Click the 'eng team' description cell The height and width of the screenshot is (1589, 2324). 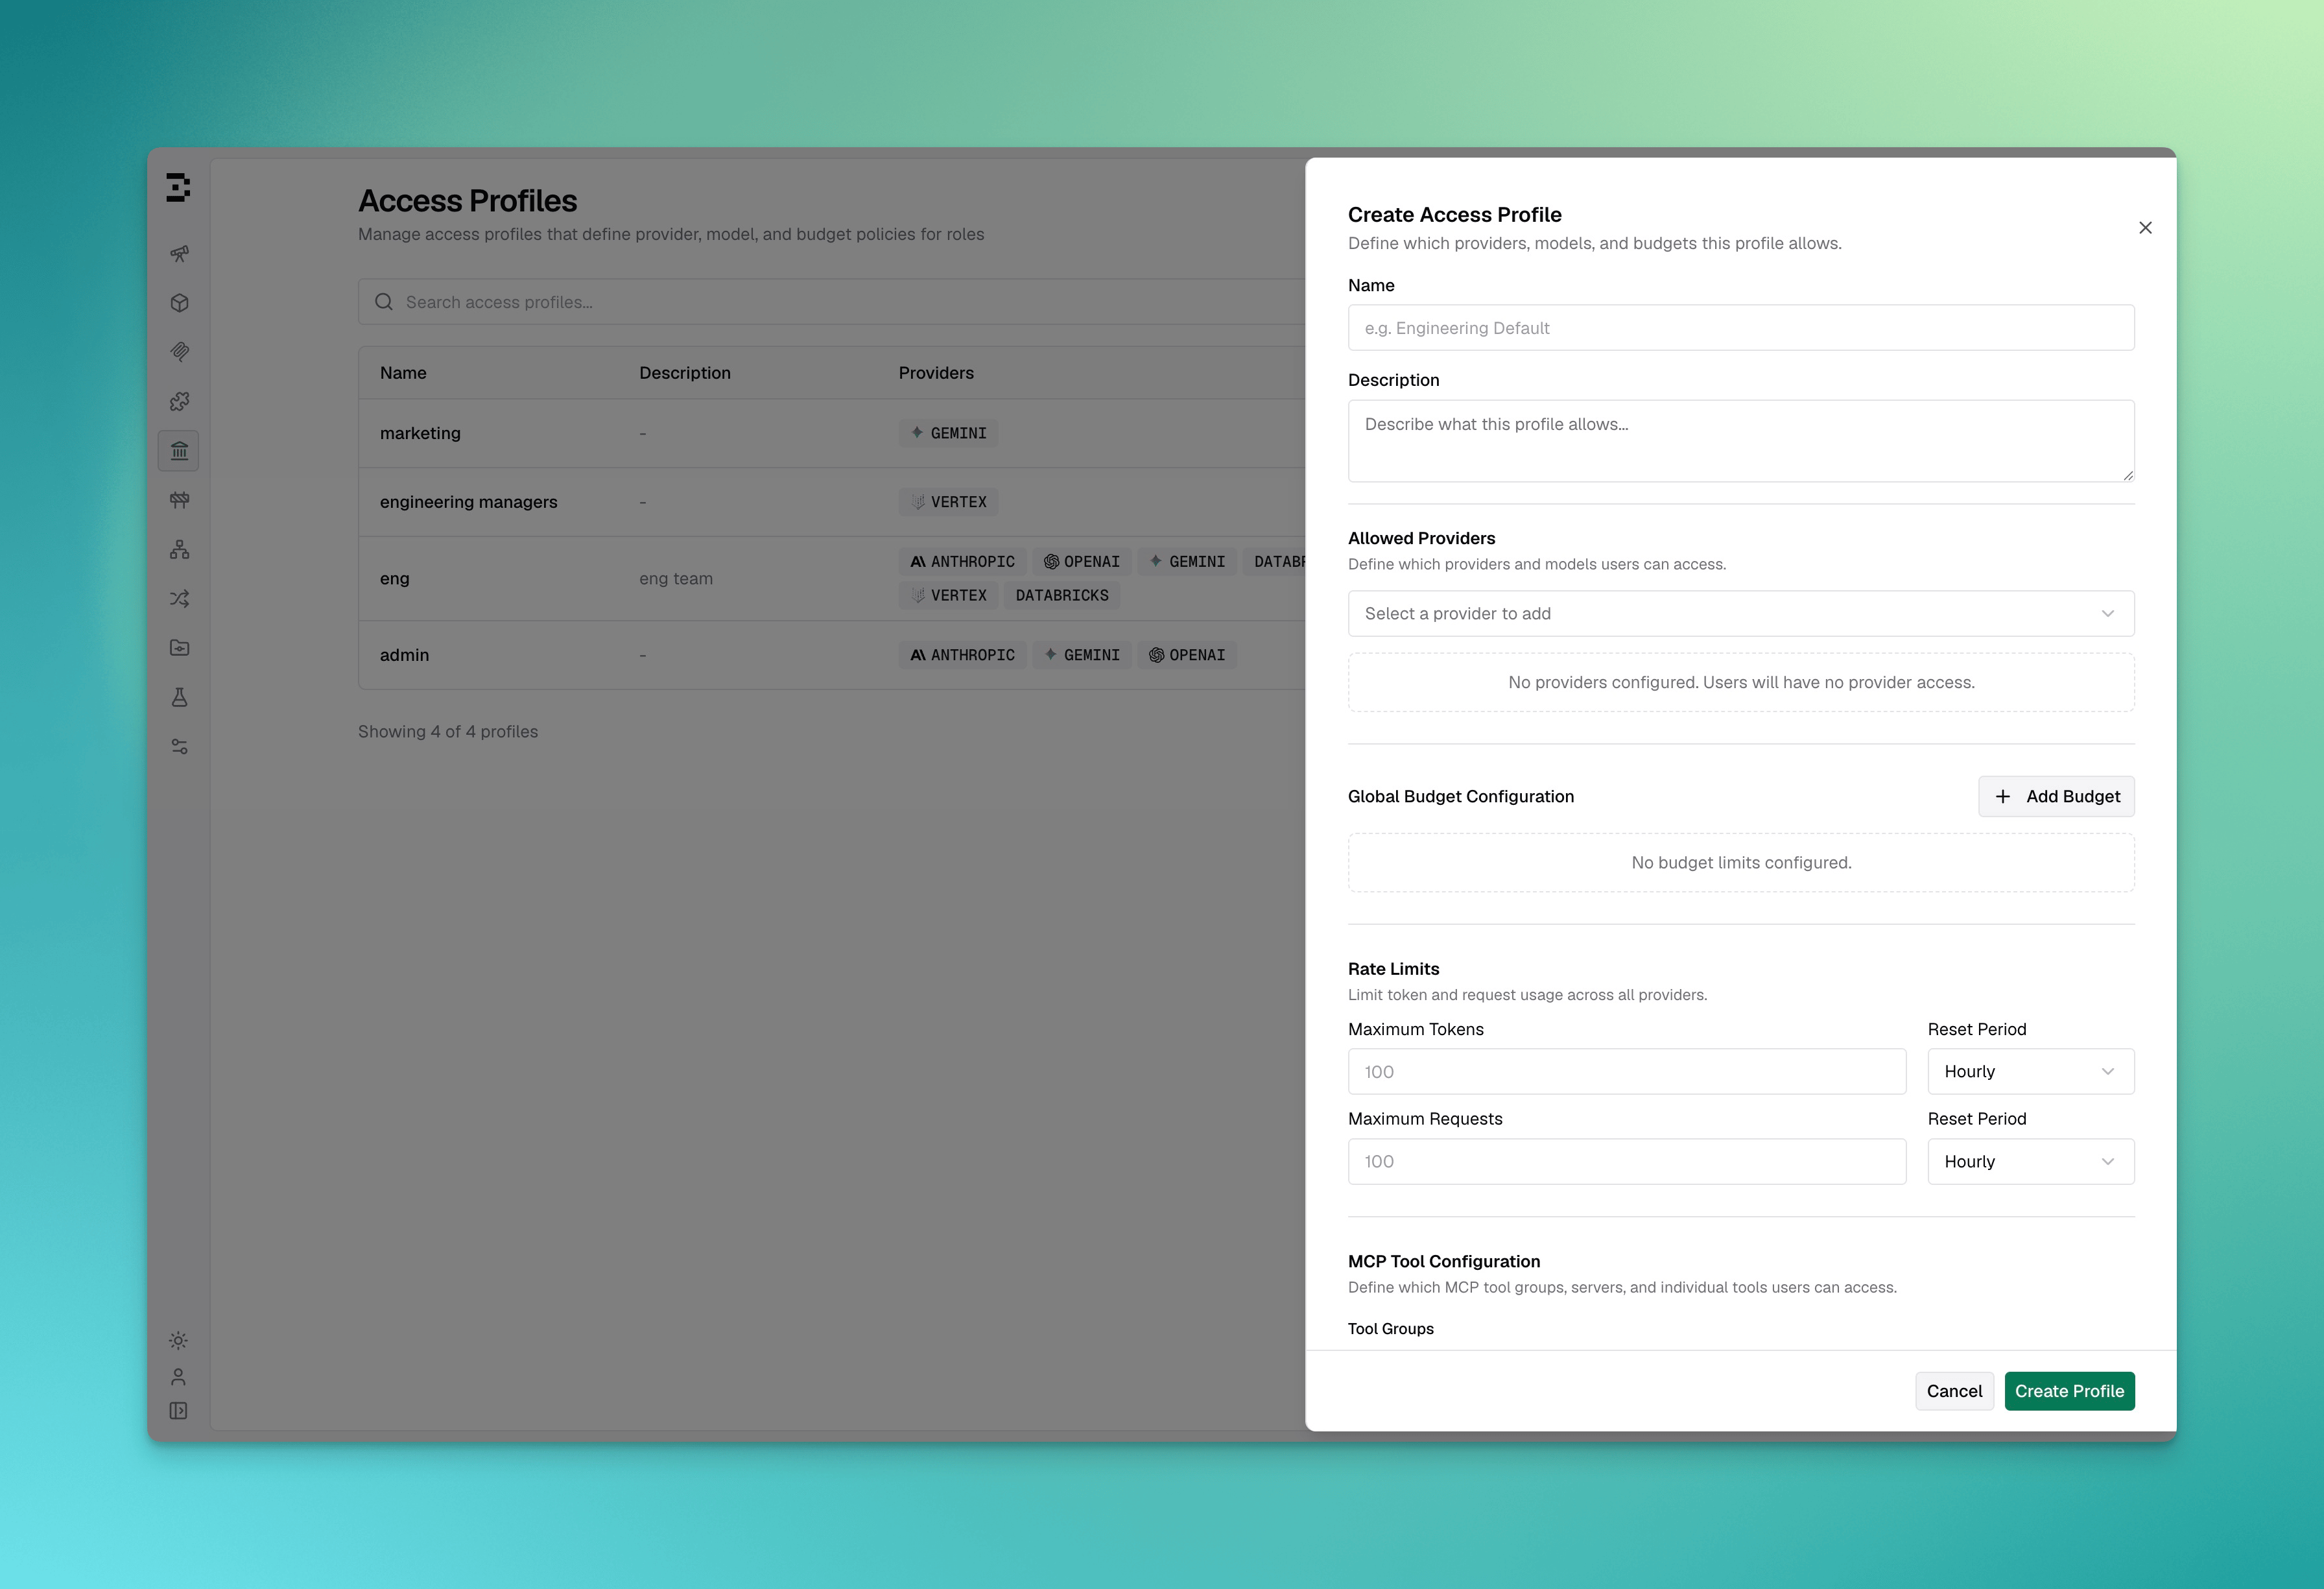click(x=676, y=579)
